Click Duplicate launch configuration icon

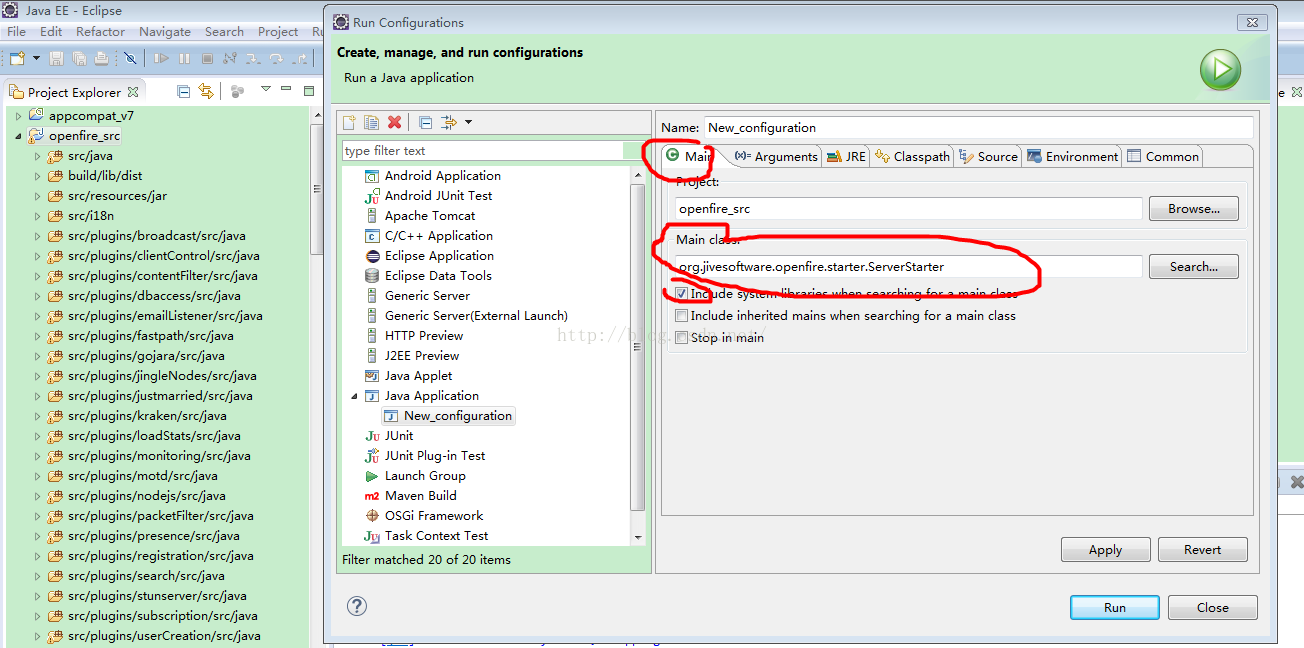pos(372,122)
